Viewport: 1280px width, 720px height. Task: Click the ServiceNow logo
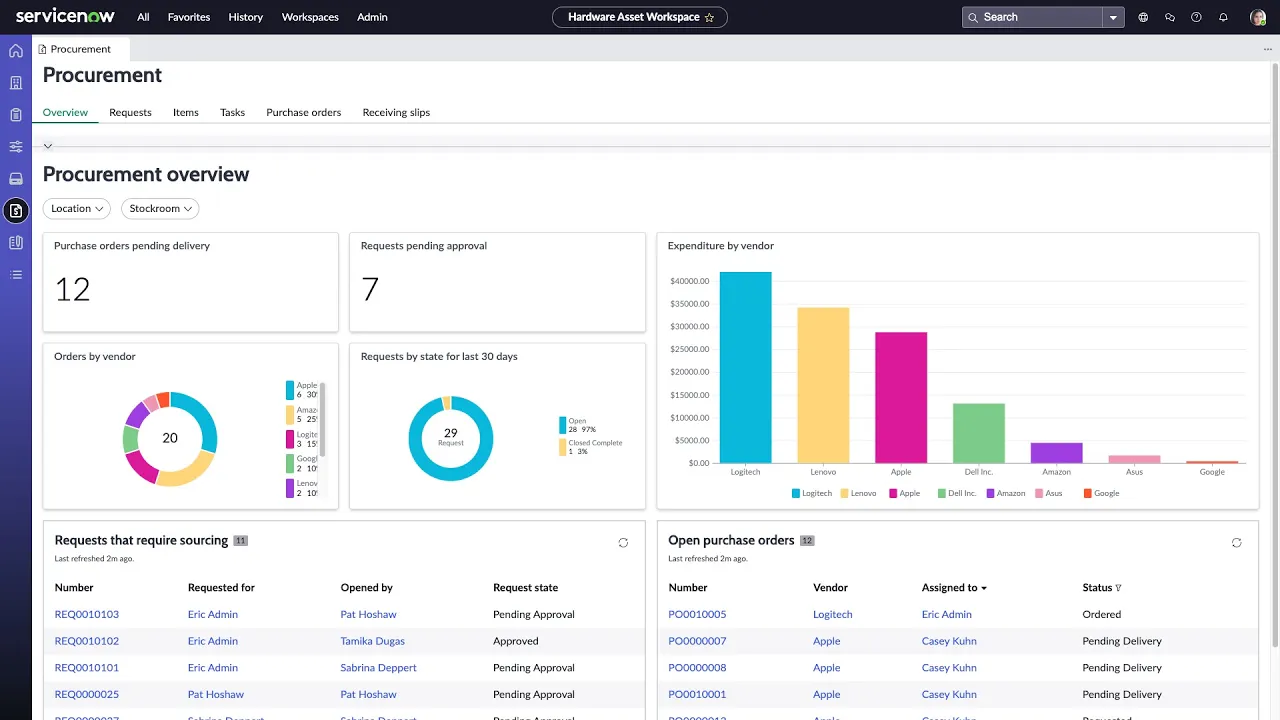[65, 17]
